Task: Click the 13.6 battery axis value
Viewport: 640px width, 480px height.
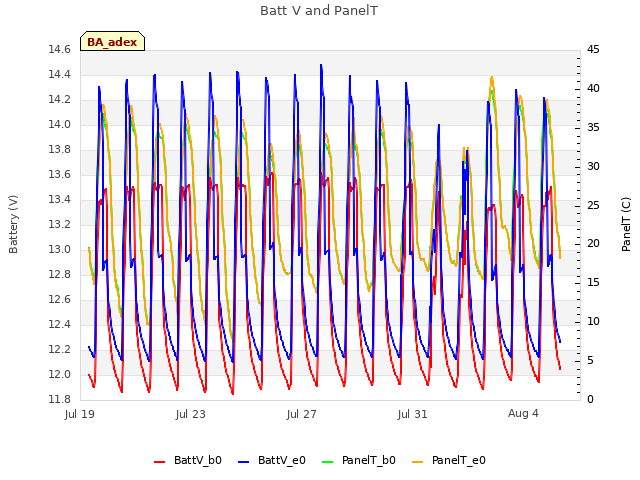Action: [60, 175]
